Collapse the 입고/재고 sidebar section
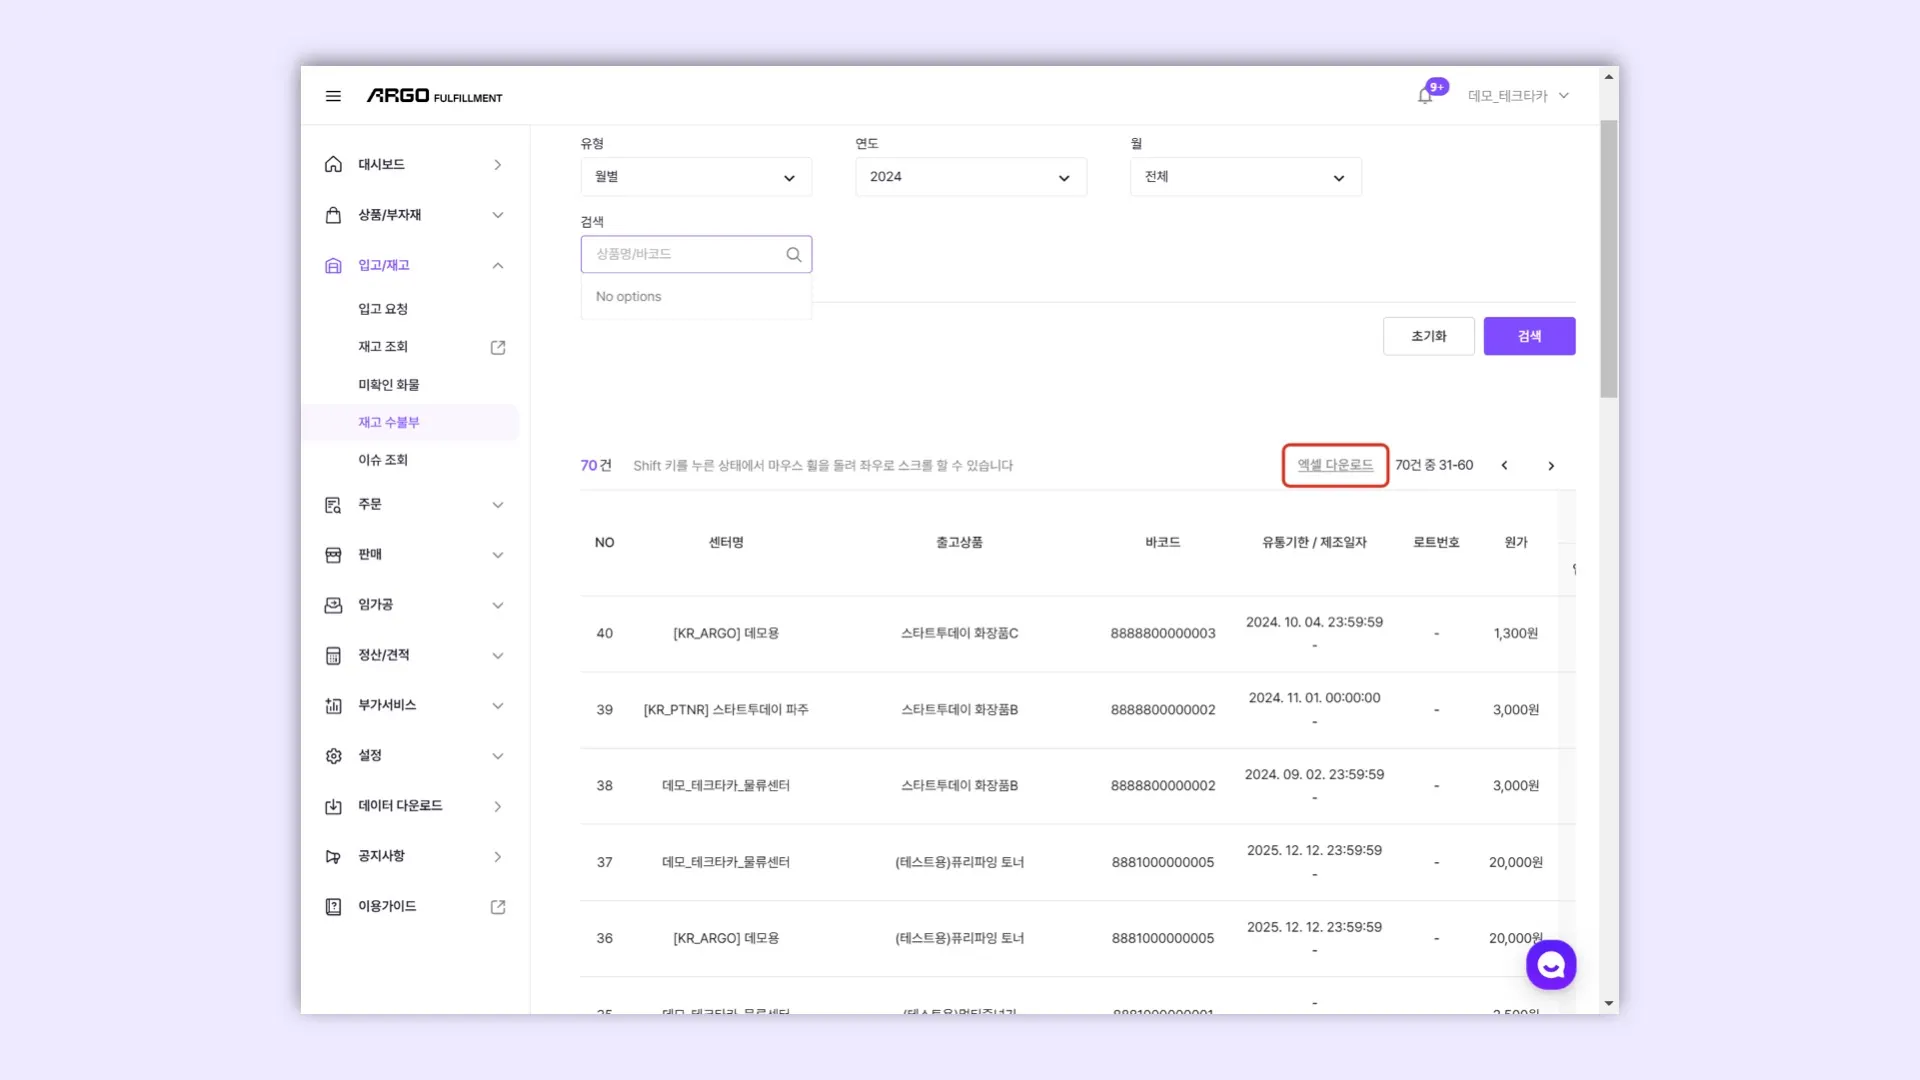This screenshot has height=1080, width=1920. [x=498, y=266]
